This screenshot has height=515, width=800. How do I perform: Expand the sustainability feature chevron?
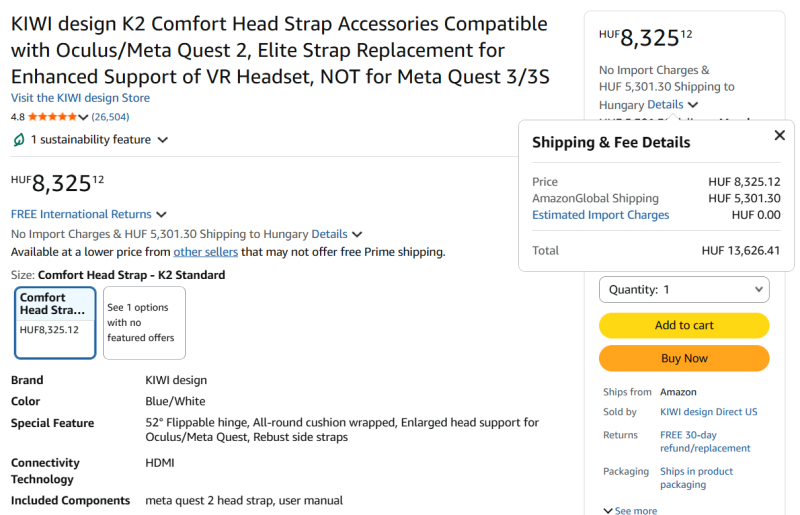(x=163, y=140)
